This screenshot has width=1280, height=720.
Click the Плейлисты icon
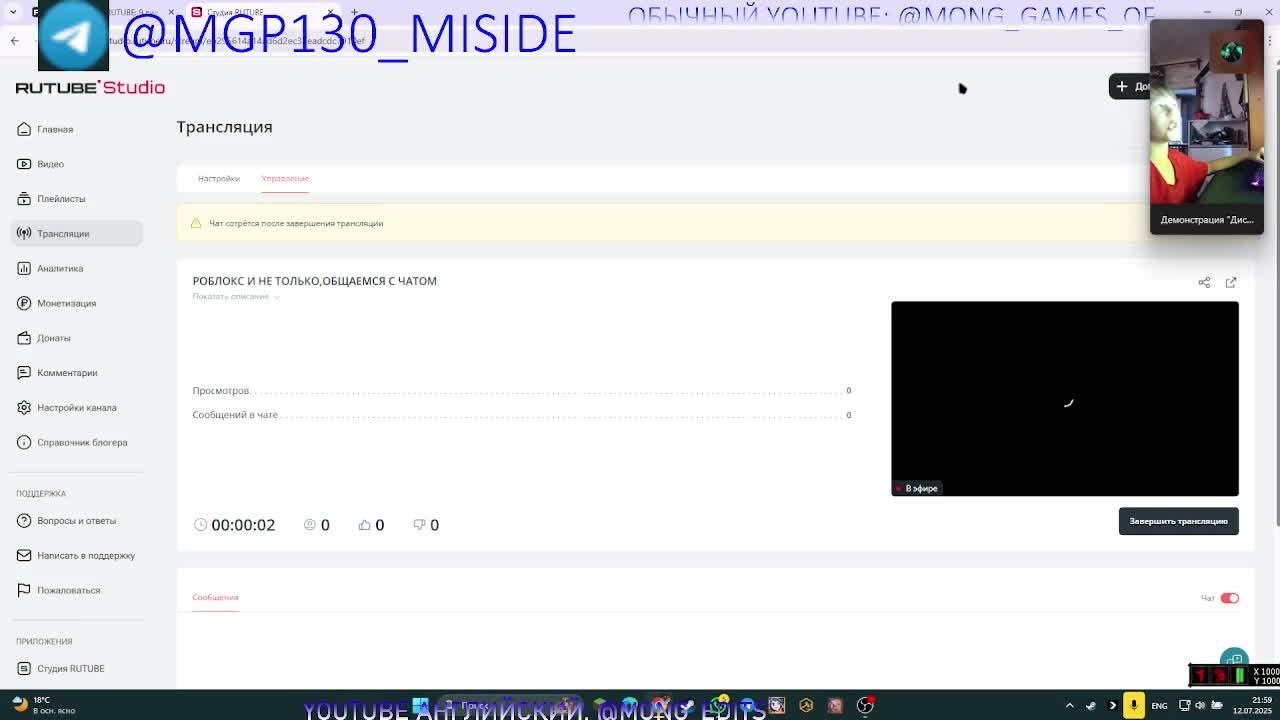[x=24, y=199]
